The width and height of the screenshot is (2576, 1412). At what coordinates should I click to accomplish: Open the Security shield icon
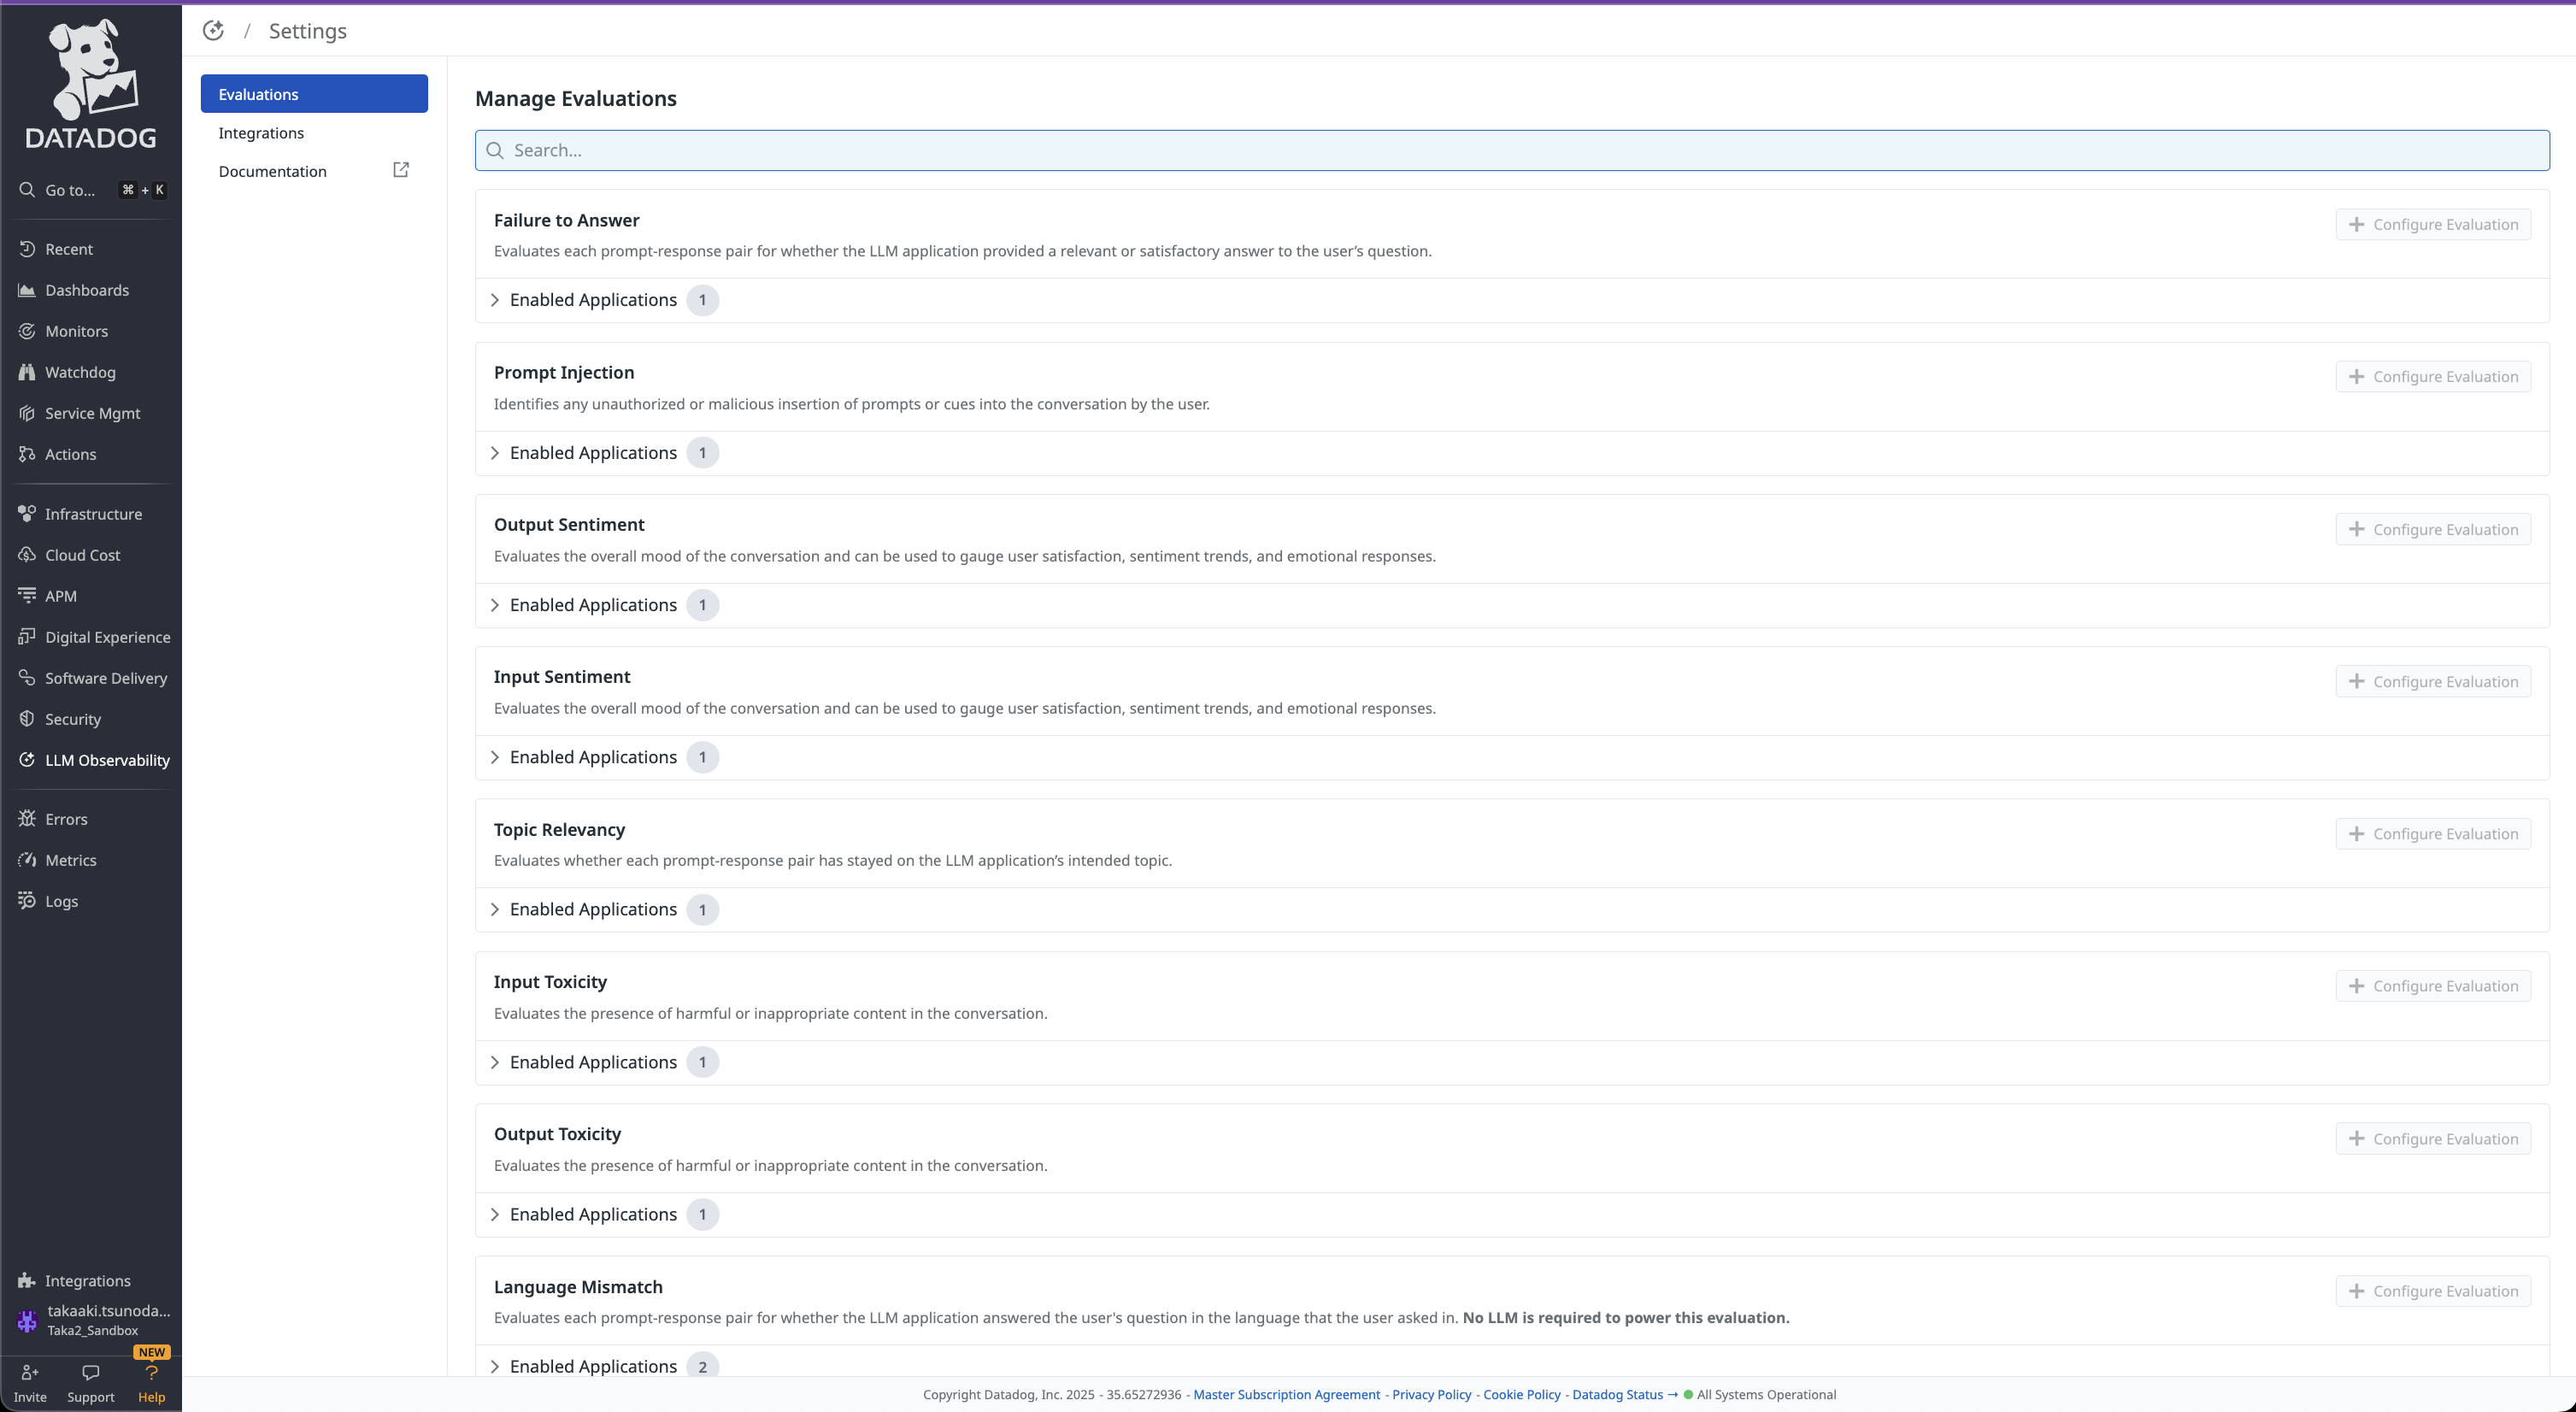click(27, 719)
